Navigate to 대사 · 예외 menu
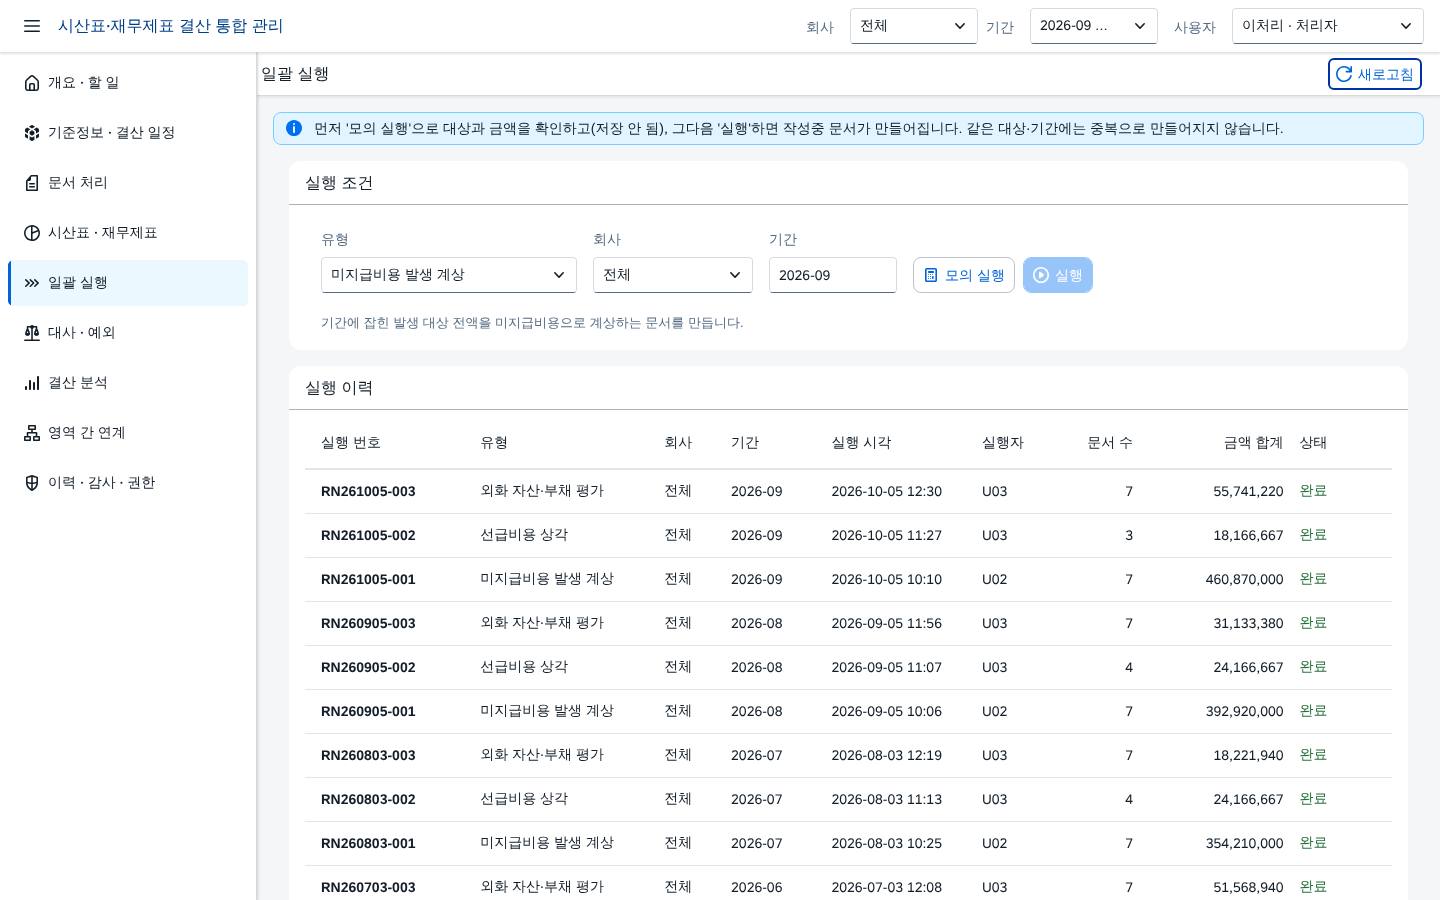Image resolution: width=1440 pixels, height=900 pixels. click(x=128, y=333)
